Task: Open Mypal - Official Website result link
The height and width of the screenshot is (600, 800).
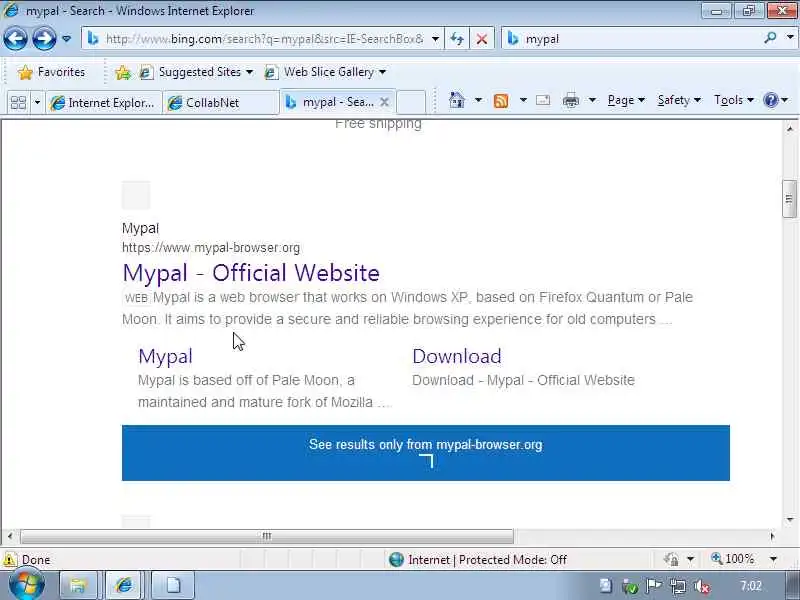Action: coord(251,273)
